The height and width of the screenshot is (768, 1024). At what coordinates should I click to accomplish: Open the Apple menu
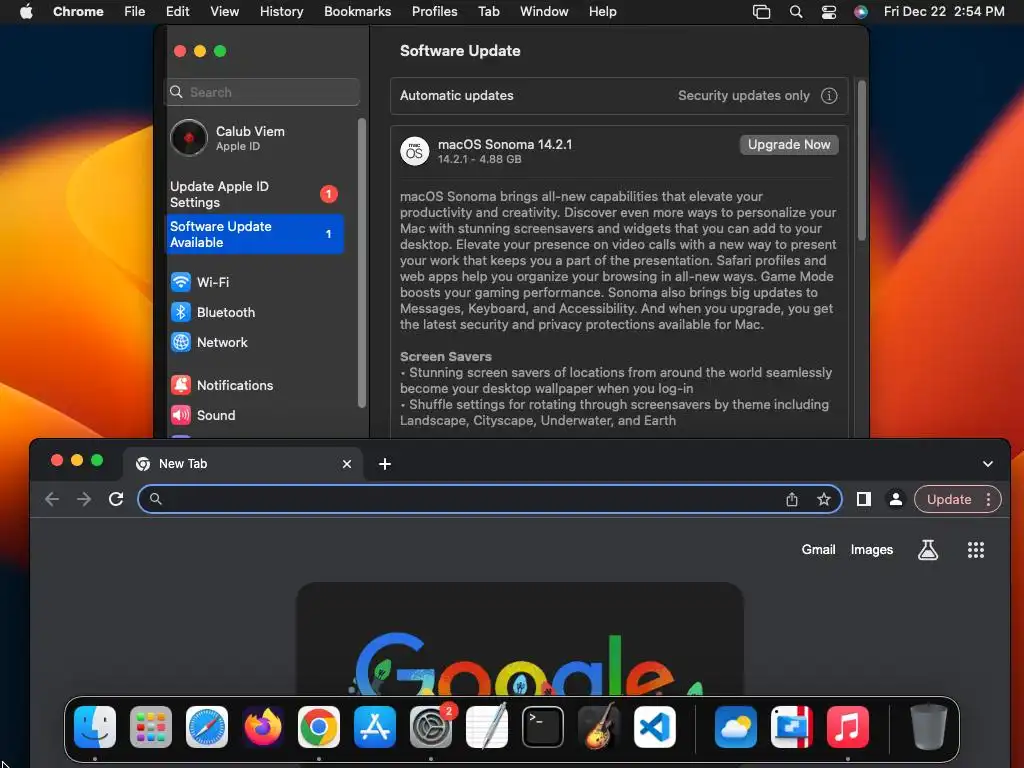[26, 11]
